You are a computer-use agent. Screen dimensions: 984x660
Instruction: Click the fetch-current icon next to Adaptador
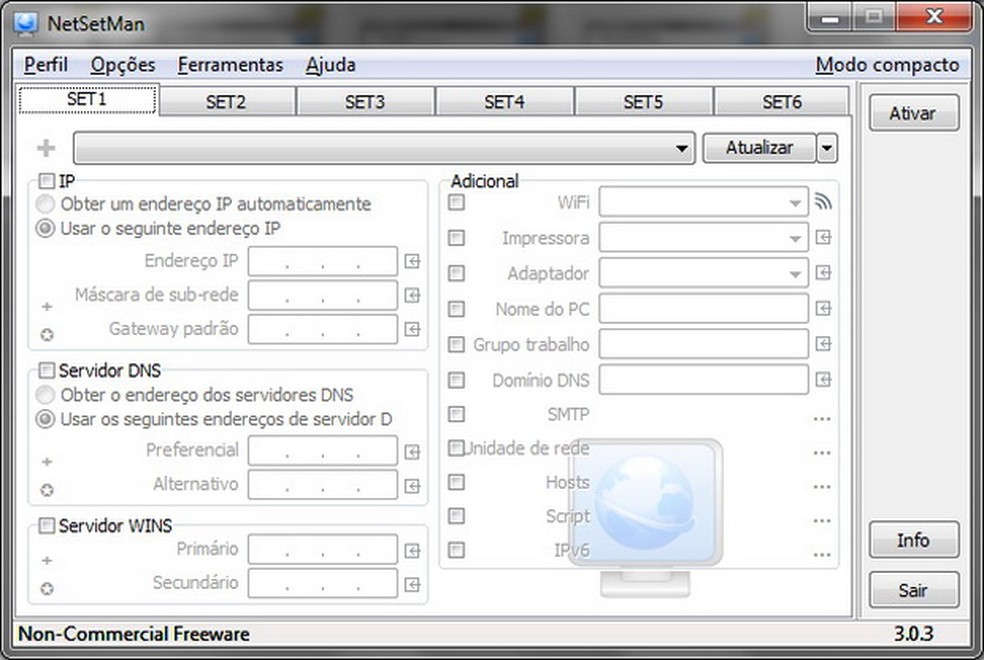823,272
